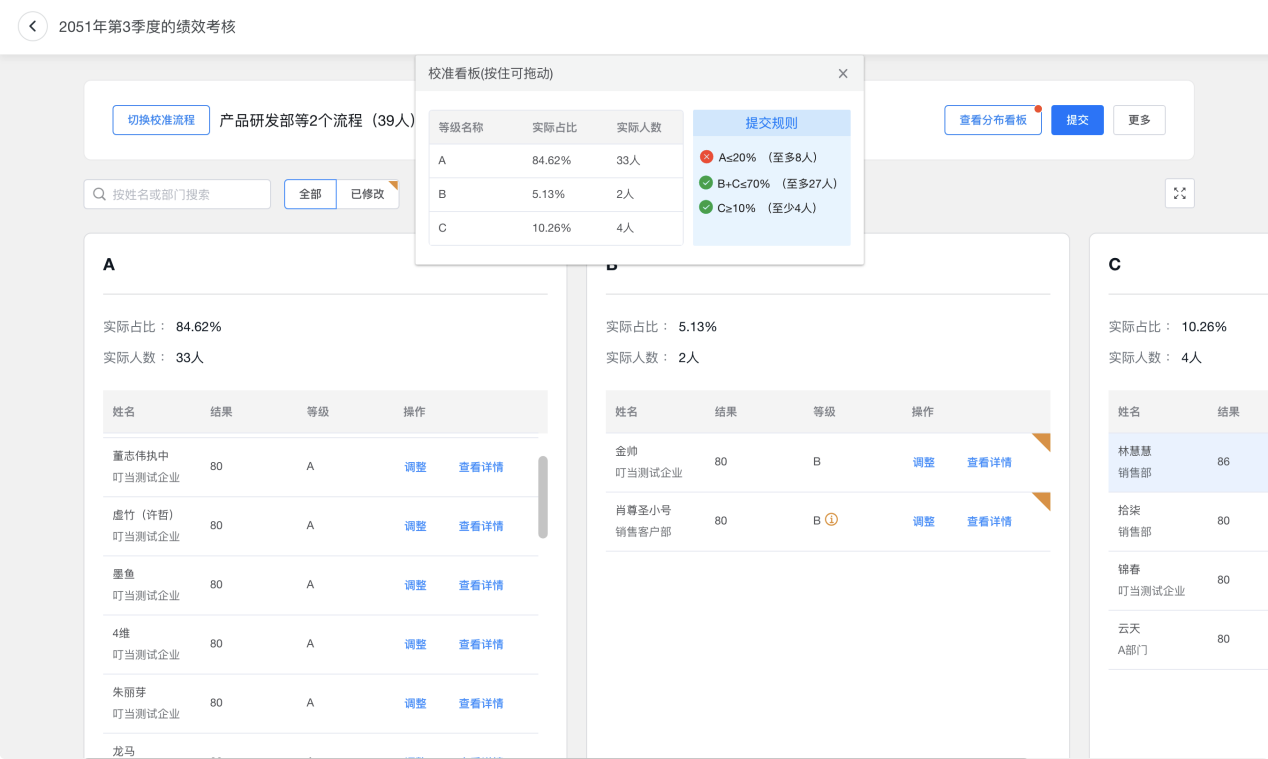Focus the name or department search box
The width and height of the screenshot is (1268, 759).
coord(177,194)
